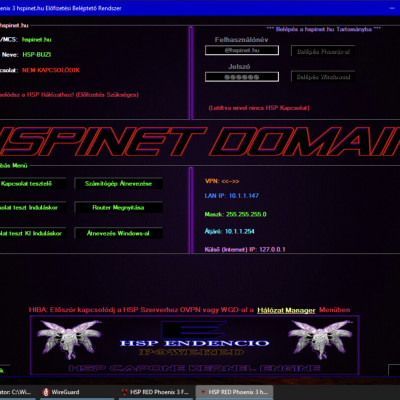Click the HSP Capone Kernel Engine banner text
This screenshot has width=400, height=400.
[x=195, y=368]
